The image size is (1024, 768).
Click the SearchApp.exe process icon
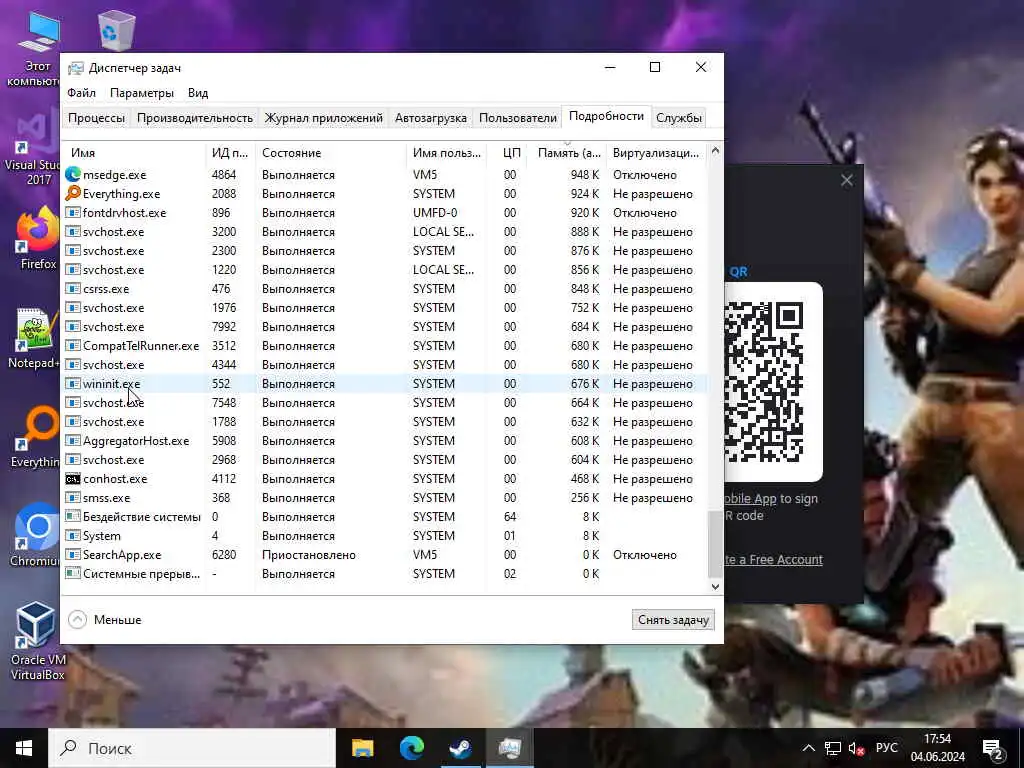[72, 554]
